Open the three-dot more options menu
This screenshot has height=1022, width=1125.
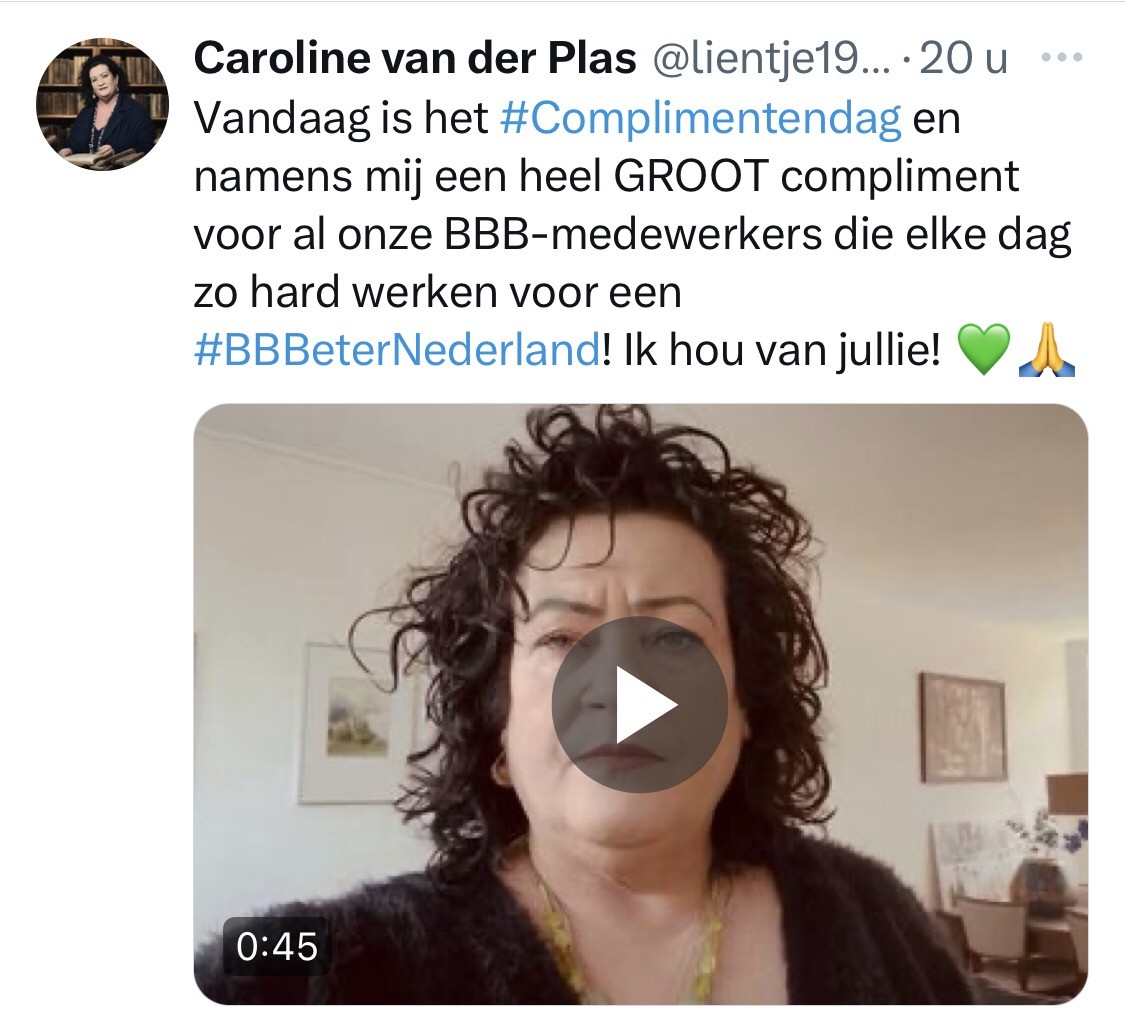click(x=1062, y=57)
